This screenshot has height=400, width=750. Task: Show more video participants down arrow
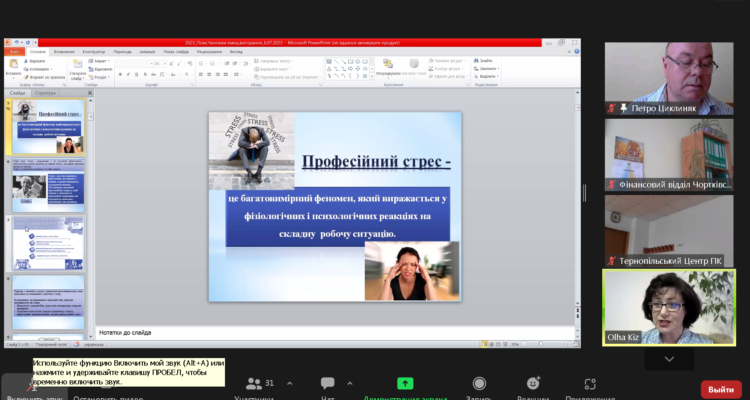pyautogui.click(x=669, y=359)
